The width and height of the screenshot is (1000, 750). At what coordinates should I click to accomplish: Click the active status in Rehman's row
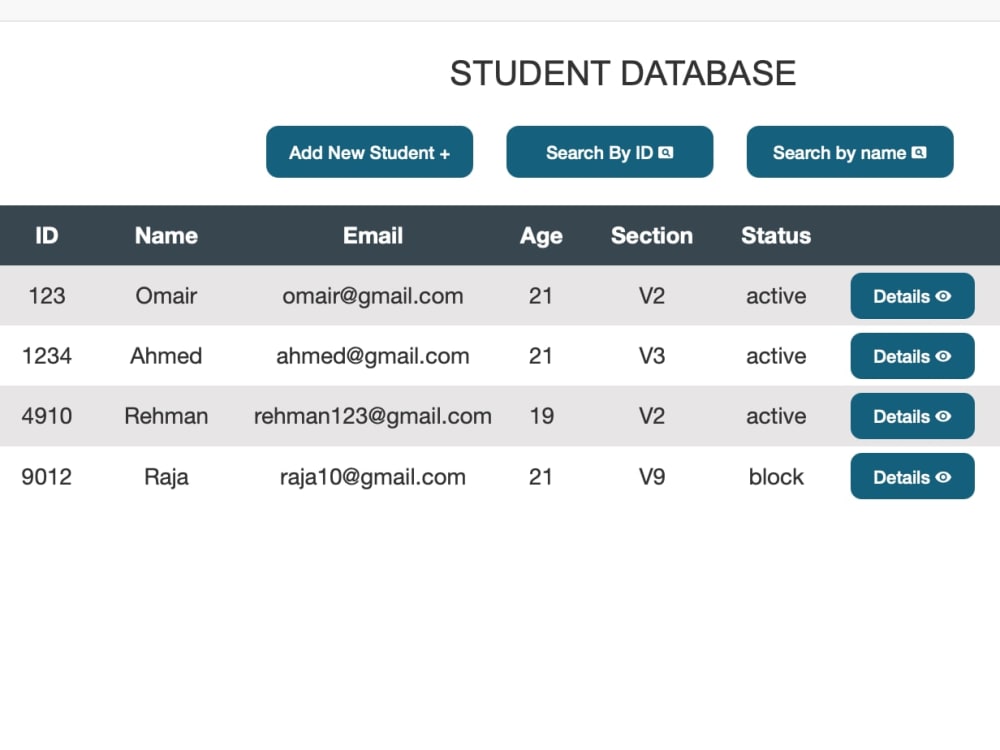click(776, 416)
